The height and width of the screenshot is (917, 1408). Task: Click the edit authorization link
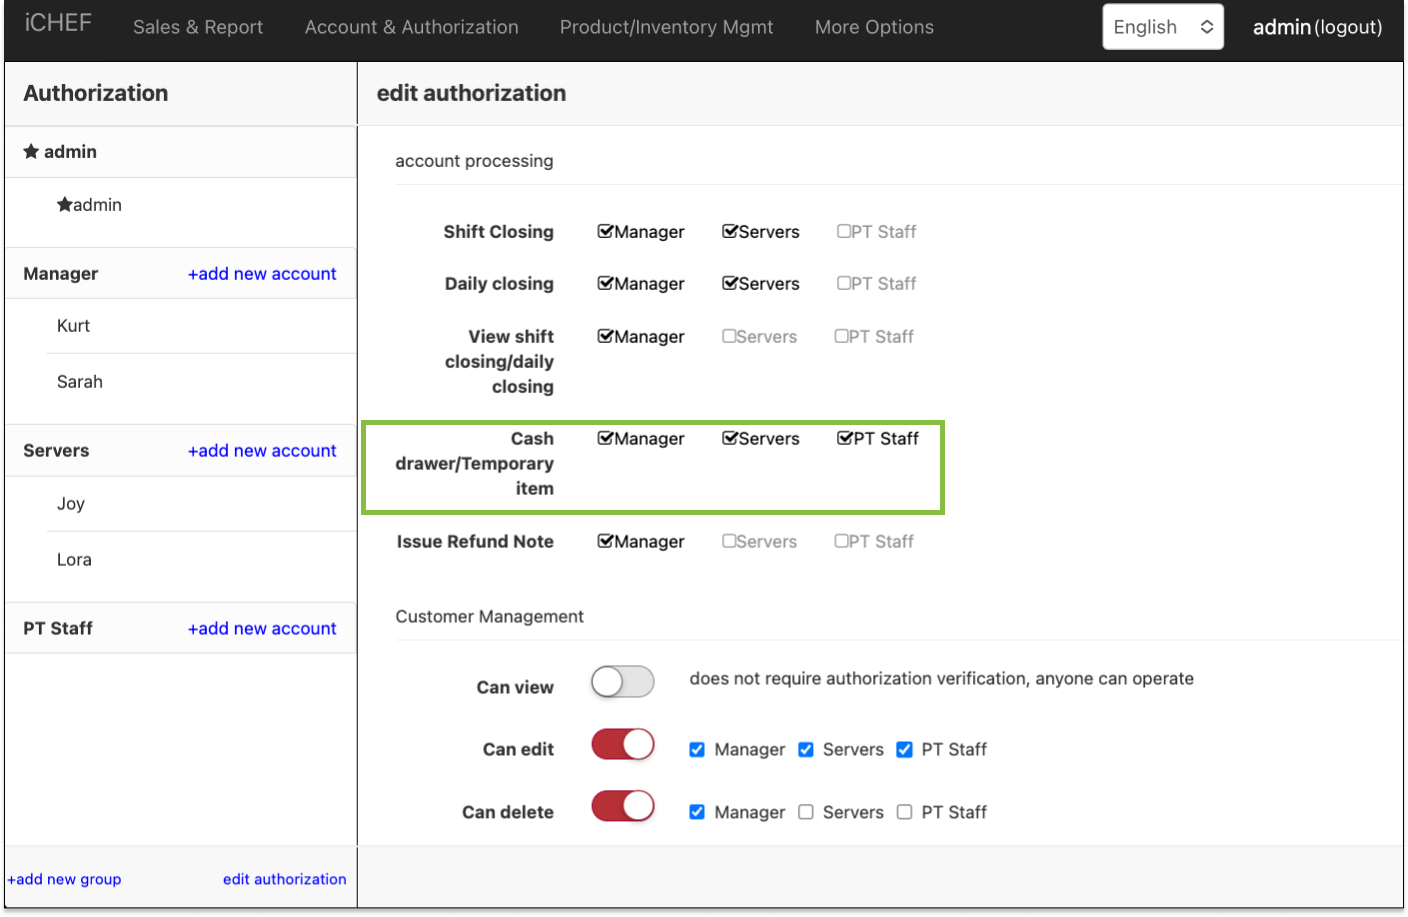click(284, 879)
